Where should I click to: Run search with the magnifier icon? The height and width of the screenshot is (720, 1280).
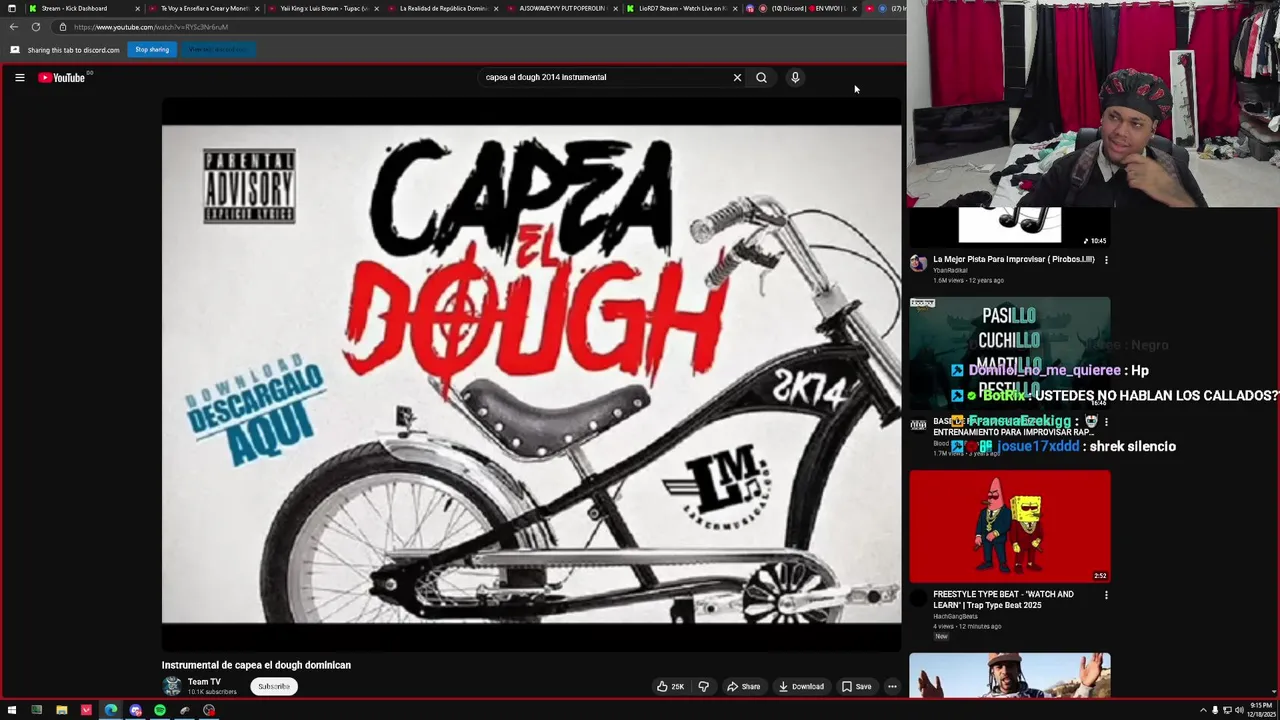pyautogui.click(x=761, y=77)
